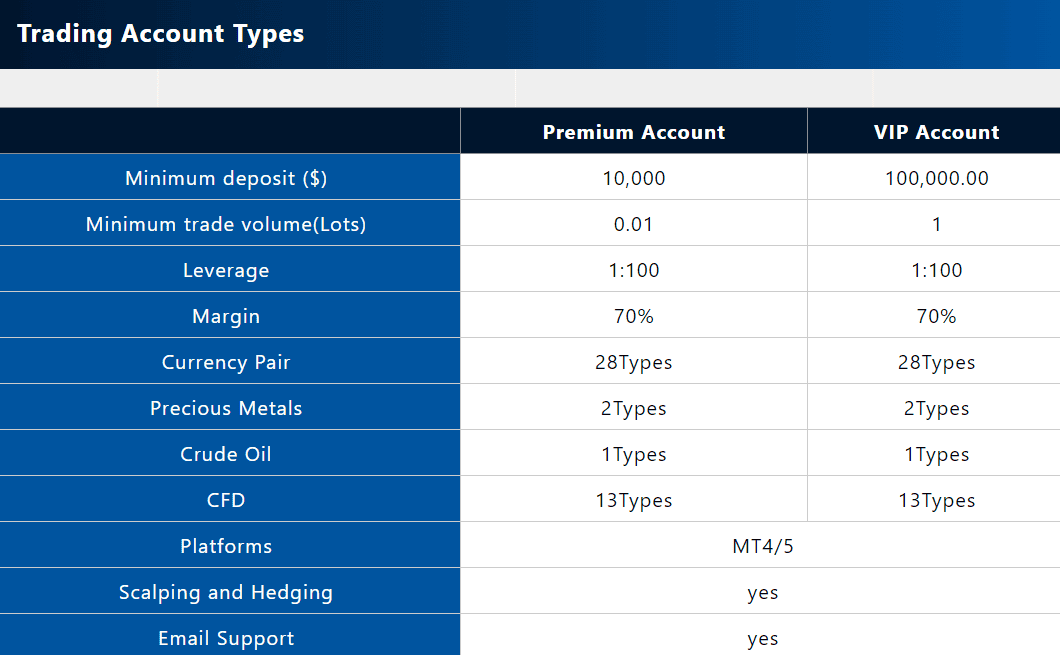
Task: Click the Premium trade volume '0.01'
Action: click(x=633, y=224)
